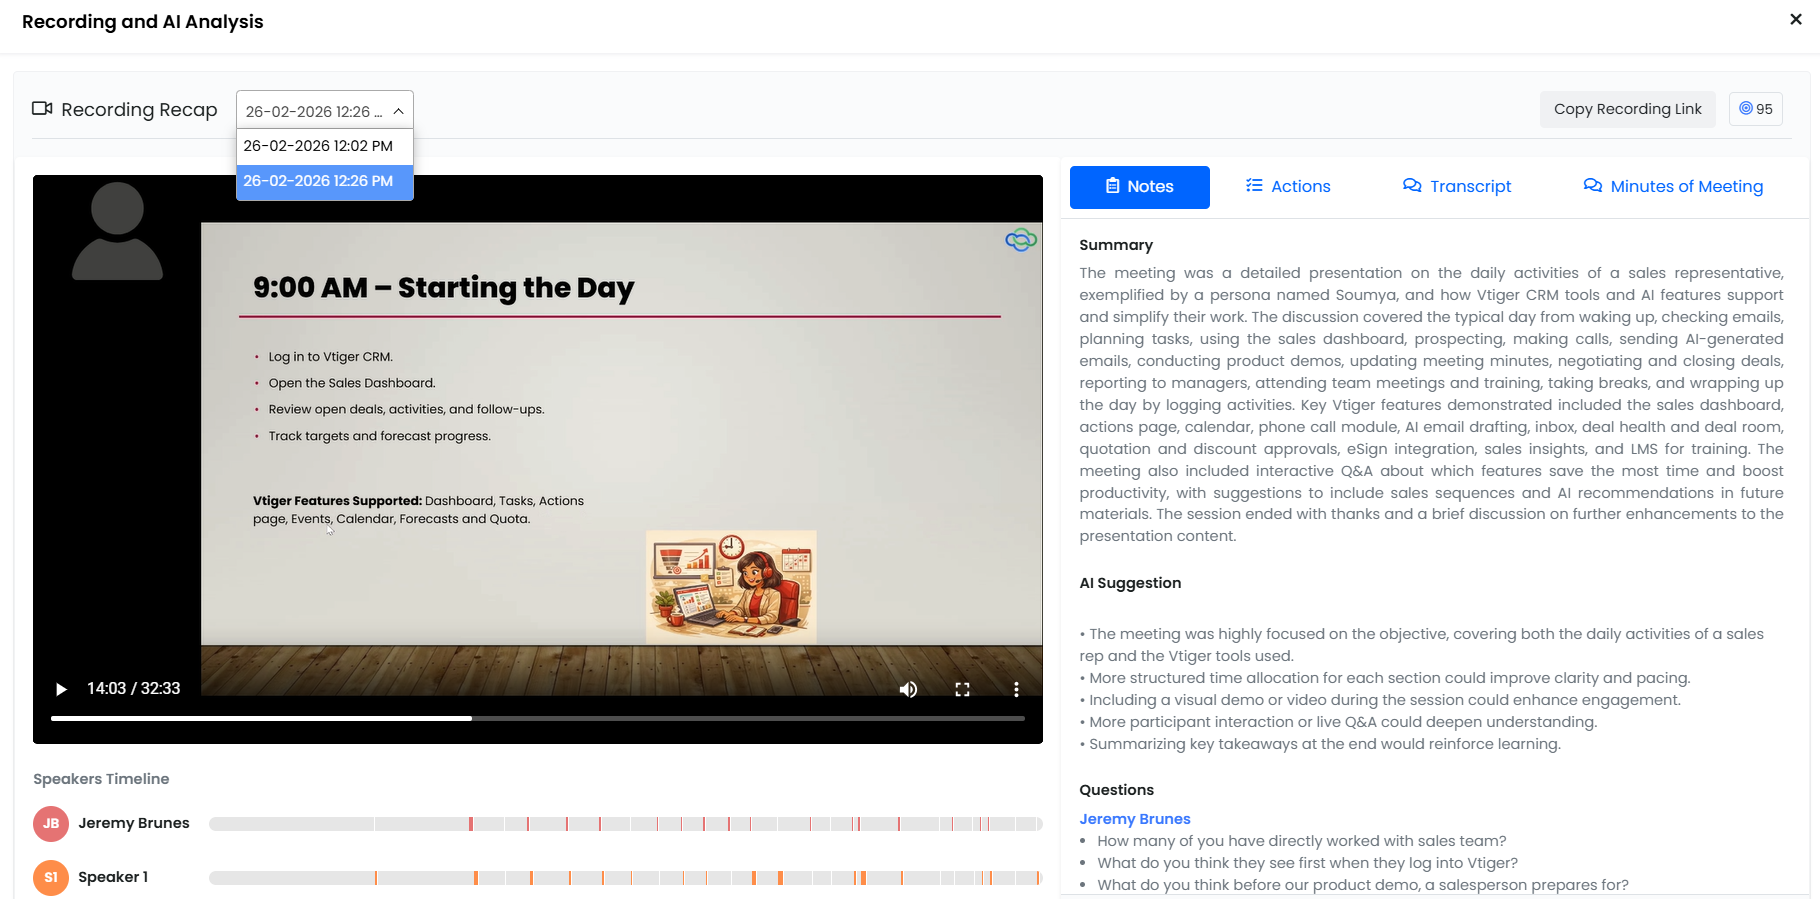The image size is (1820, 899).
Task: Open the Transcript tab
Action: click(x=1457, y=187)
